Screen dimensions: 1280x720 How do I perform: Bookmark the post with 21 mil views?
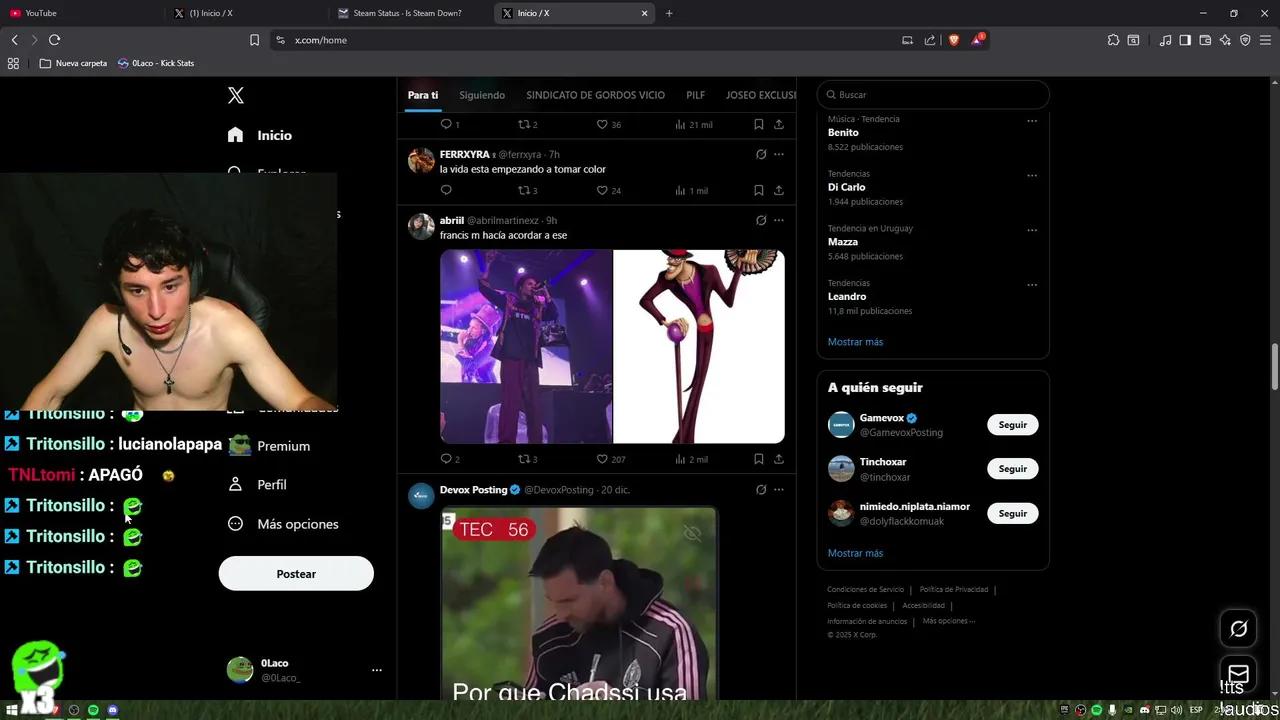(x=758, y=124)
